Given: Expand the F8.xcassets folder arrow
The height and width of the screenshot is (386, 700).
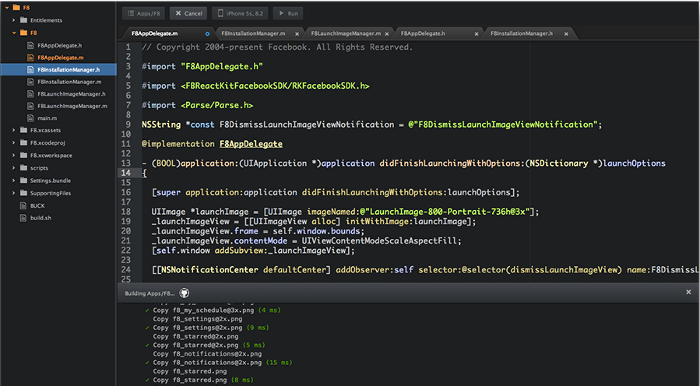Looking at the screenshot, I should click(x=14, y=130).
